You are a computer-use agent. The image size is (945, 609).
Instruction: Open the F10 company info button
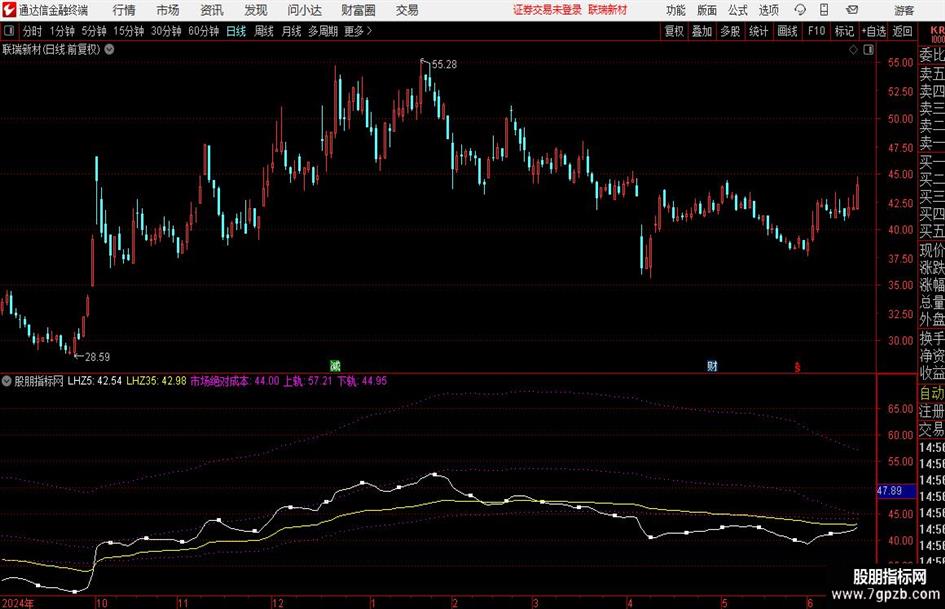pyautogui.click(x=817, y=31)
